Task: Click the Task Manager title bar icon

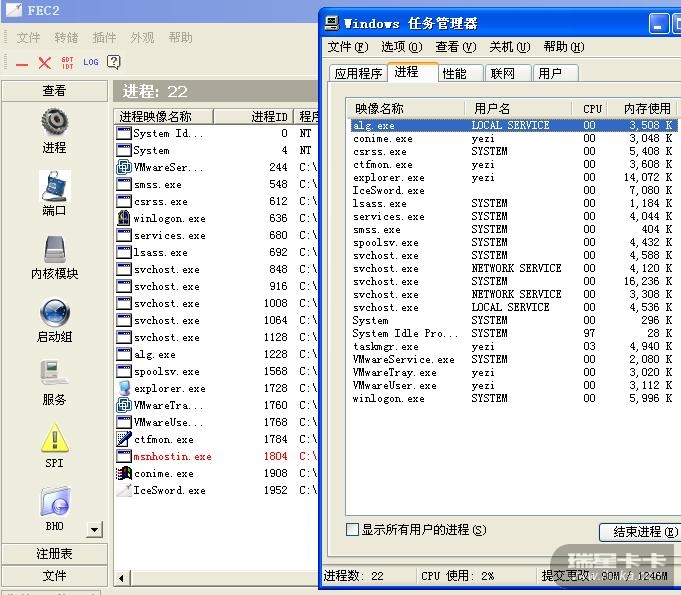Action: 332,23
